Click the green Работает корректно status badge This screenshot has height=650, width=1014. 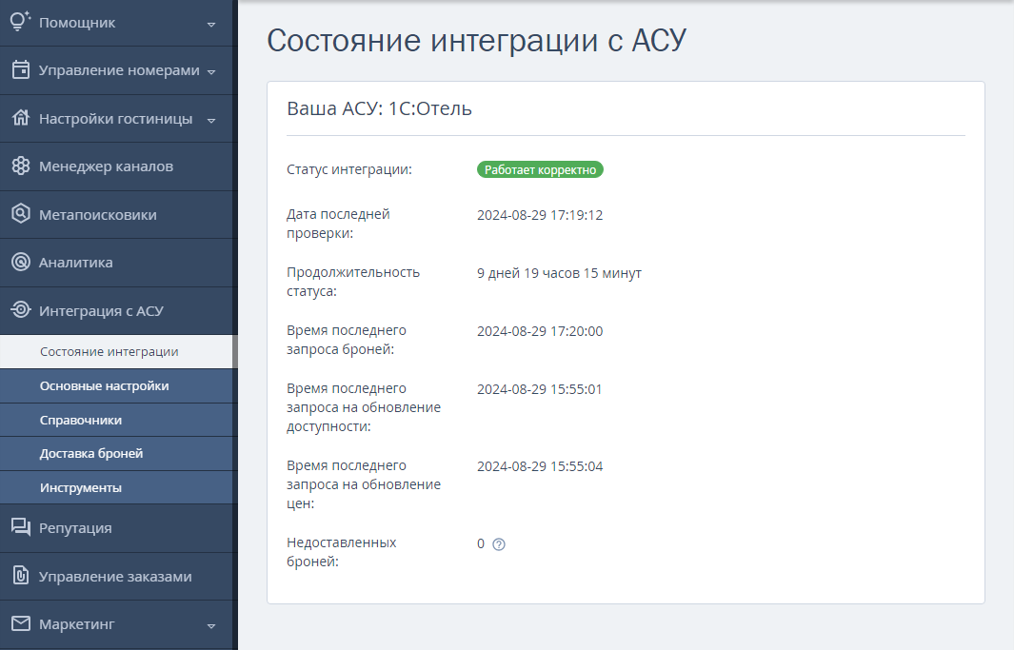click(x=540, y=169)
